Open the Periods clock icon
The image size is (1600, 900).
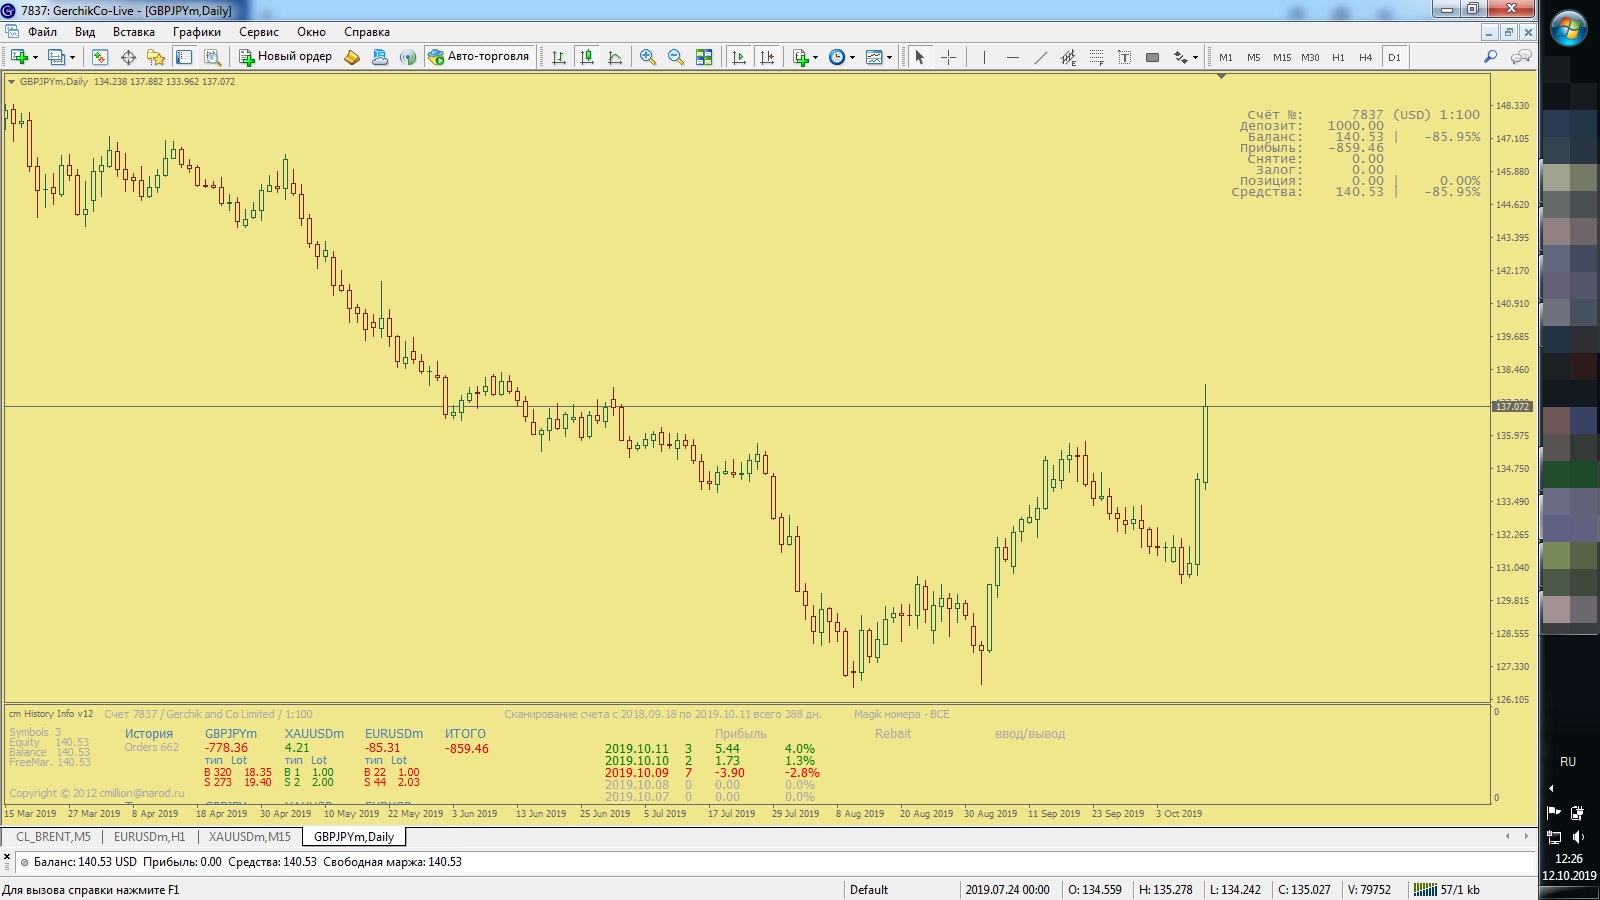[x=837, y=57]
